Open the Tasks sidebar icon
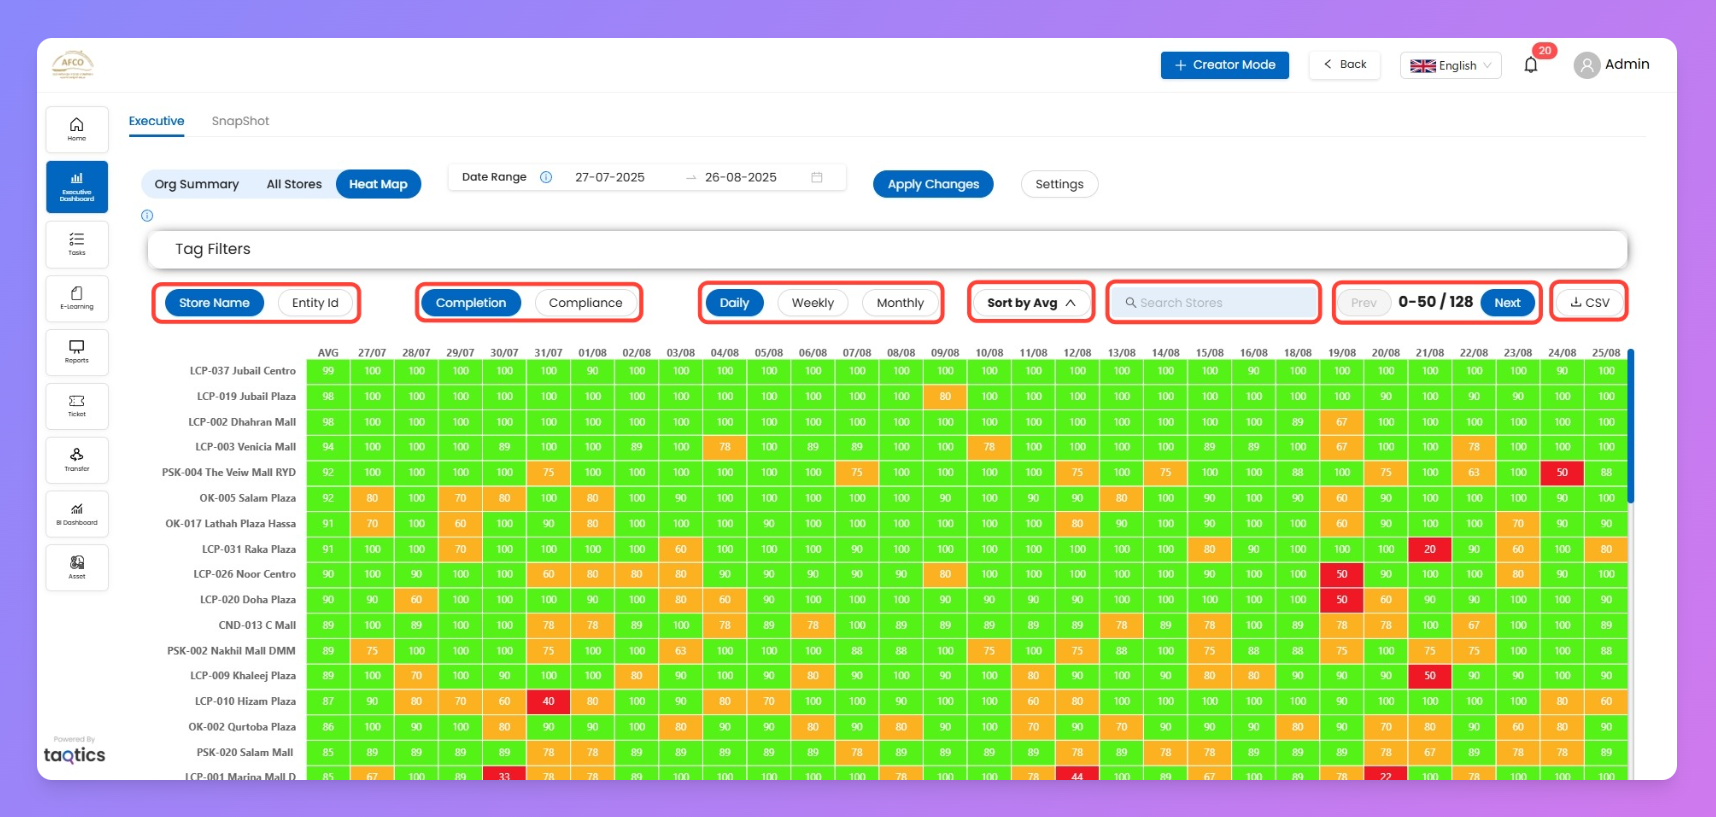The image size is (1716, 817). click(x=77, y=243)
